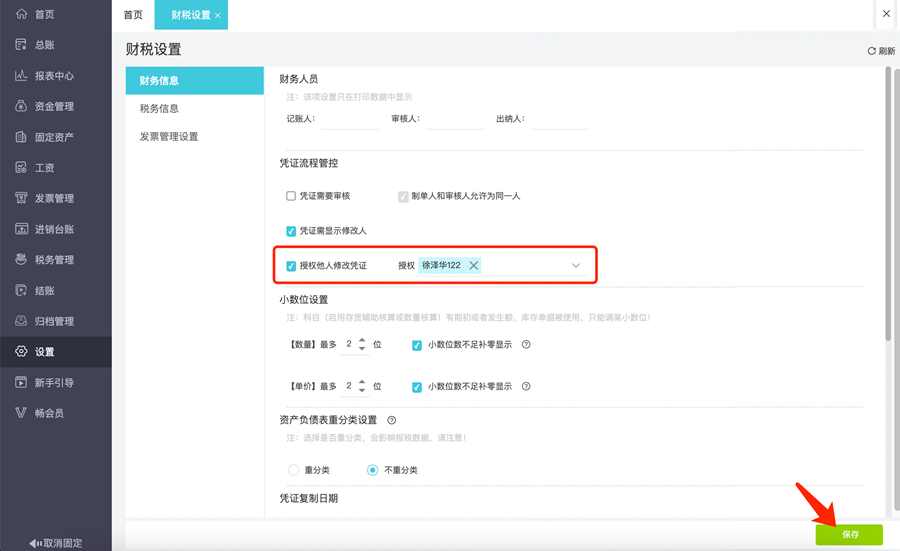
Task: Open 归档管理 in the sidebar
Action: [x=52, y=321]
